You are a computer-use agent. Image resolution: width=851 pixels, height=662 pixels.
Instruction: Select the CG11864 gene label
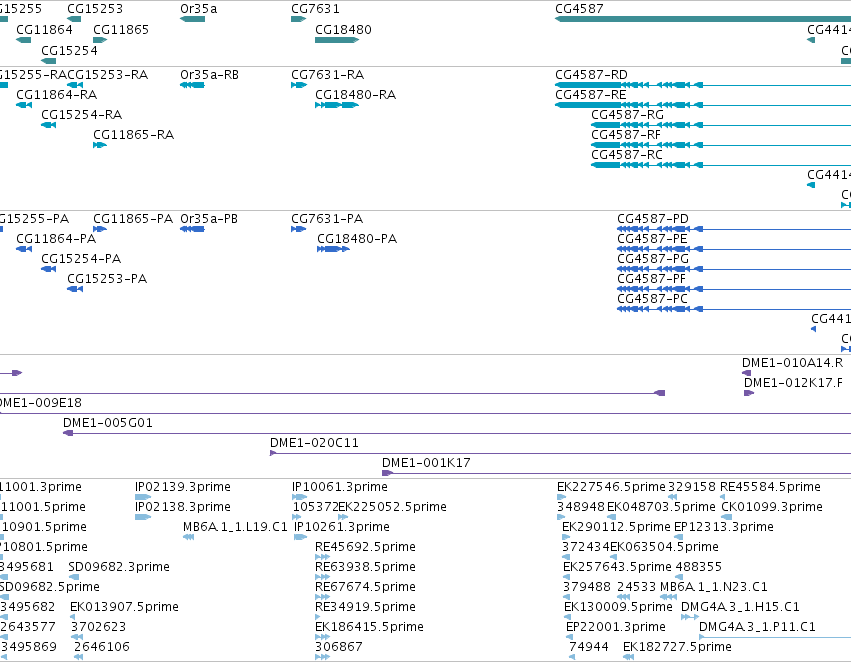pos(45,29)
